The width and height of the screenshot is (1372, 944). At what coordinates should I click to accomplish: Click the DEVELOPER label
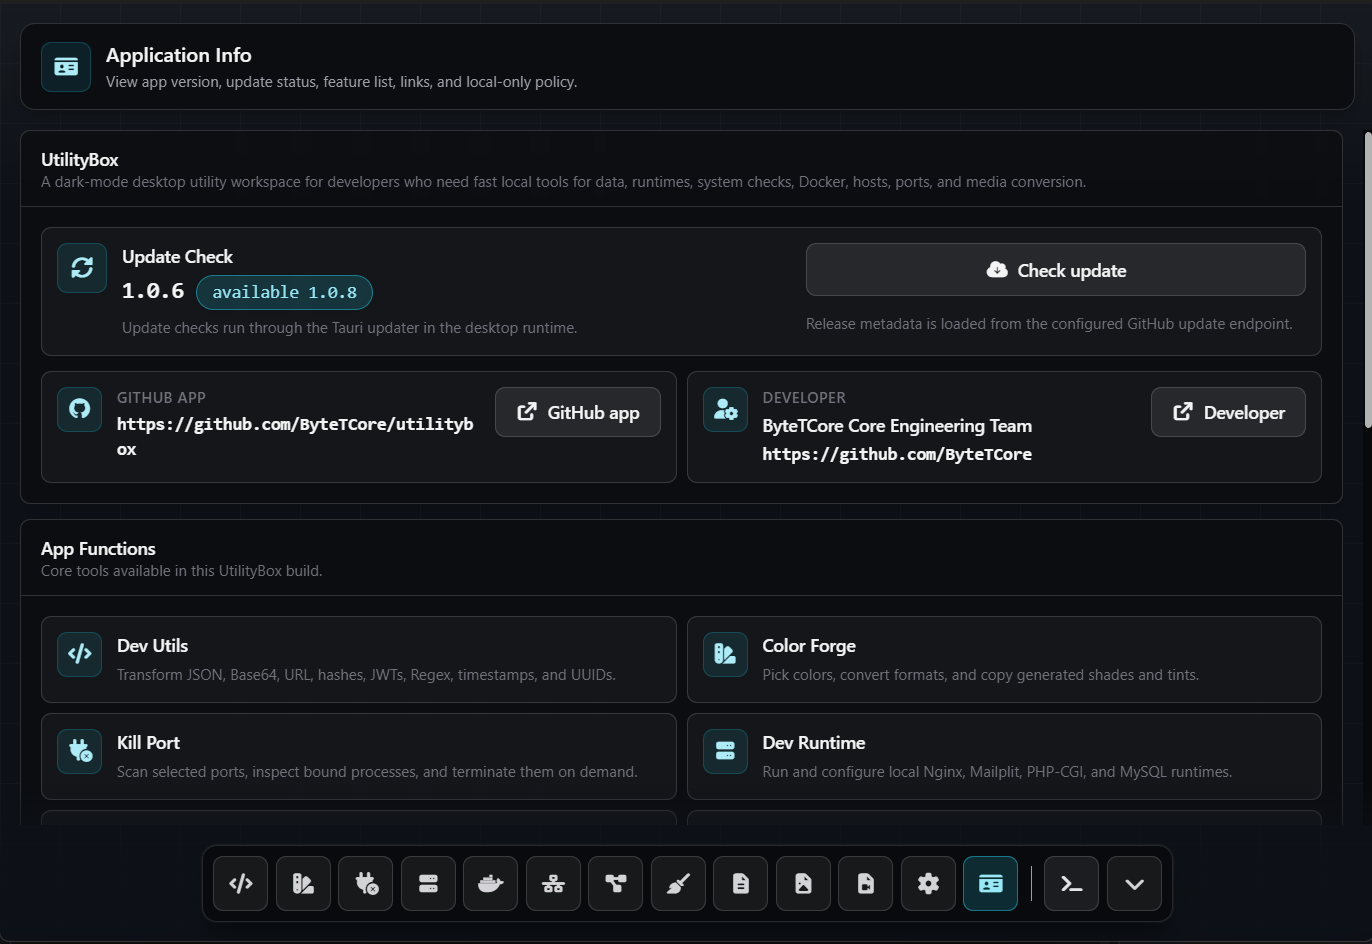point(804,398)
